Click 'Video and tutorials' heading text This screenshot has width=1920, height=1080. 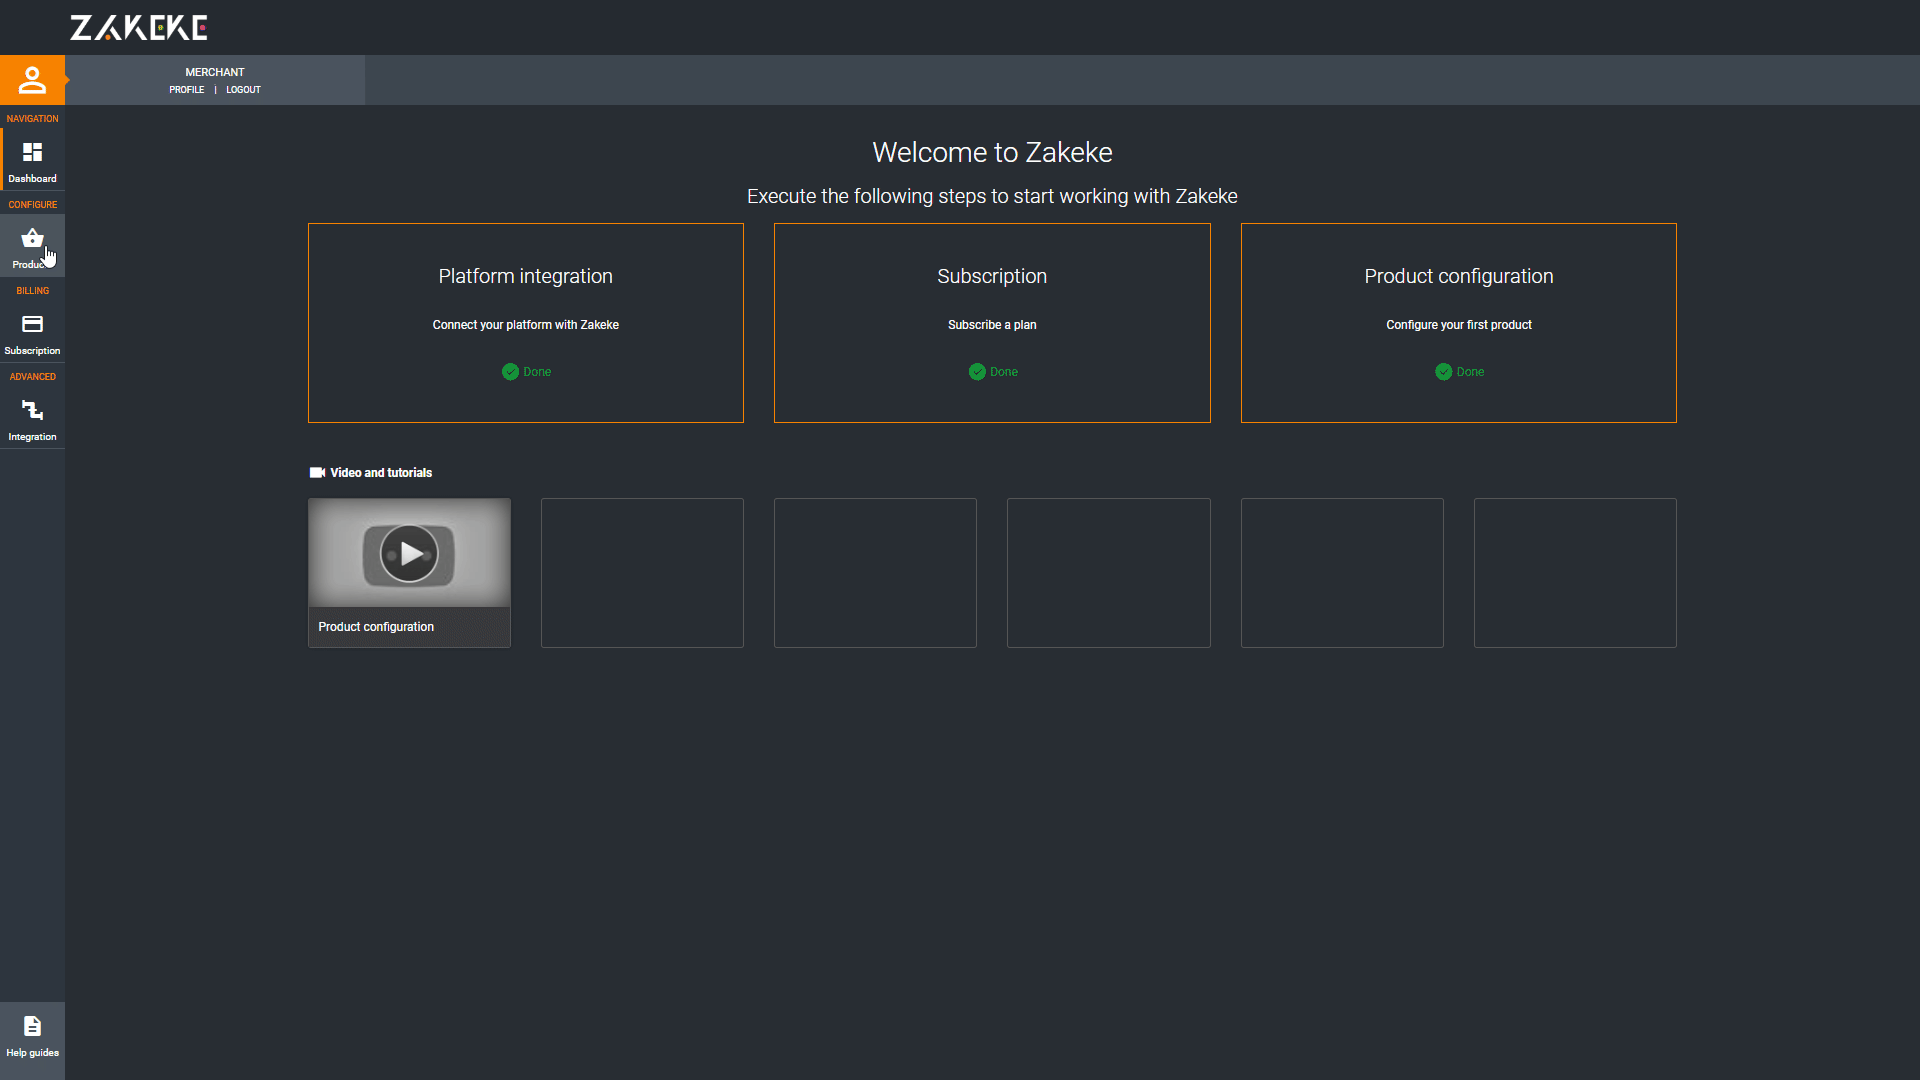[381, 473]
